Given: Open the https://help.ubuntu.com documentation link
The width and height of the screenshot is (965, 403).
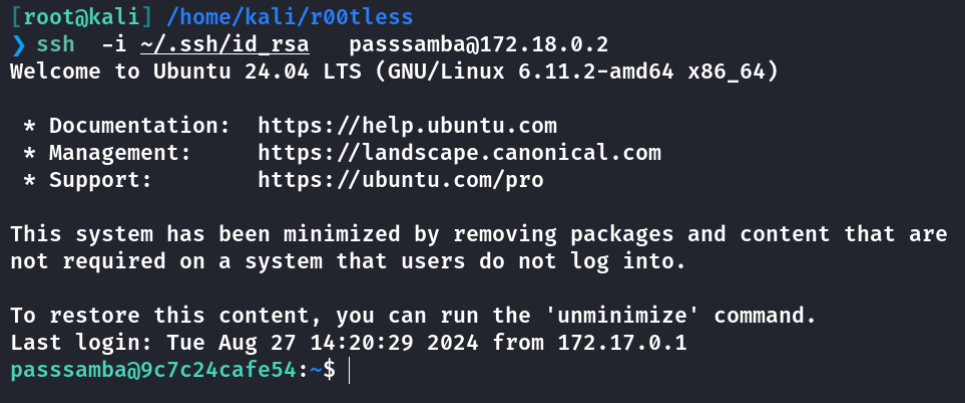Looking at the screenshot, I should [x=407, y=126].
